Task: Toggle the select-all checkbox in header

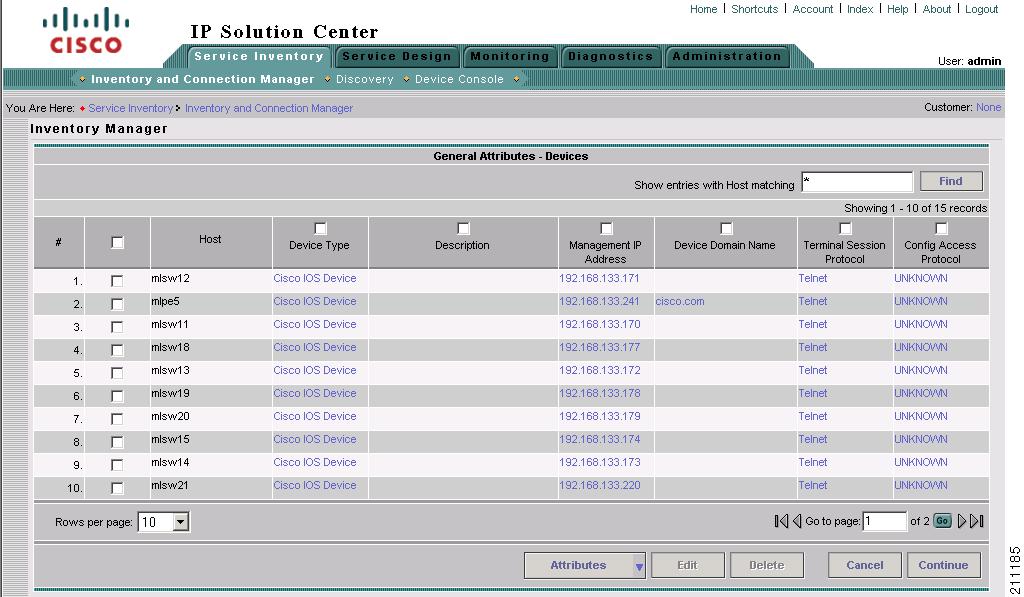Action: tap(118, 242)
